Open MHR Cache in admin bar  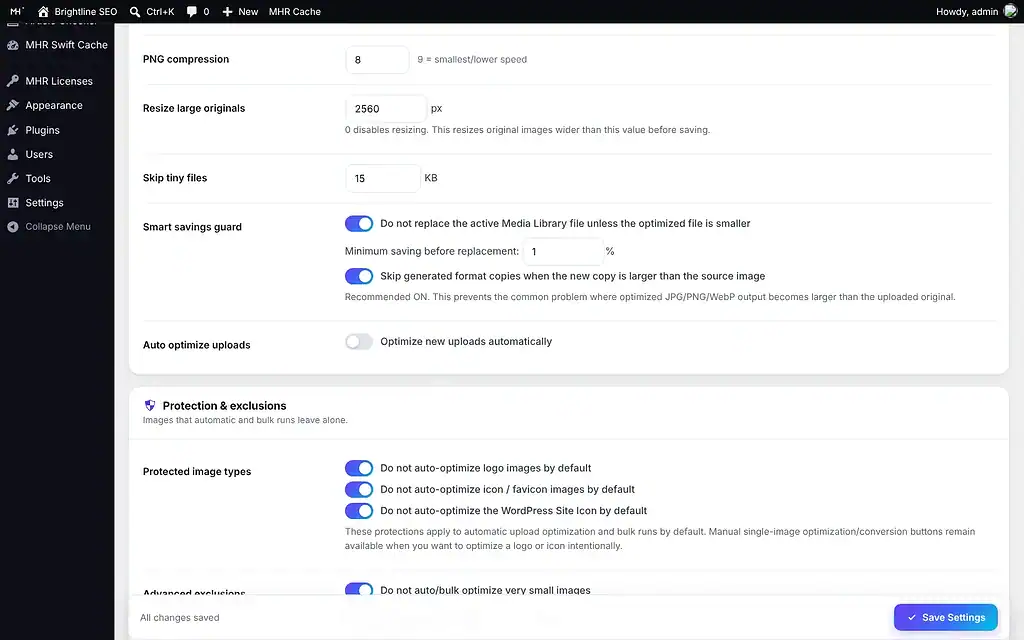click(295, 12)
